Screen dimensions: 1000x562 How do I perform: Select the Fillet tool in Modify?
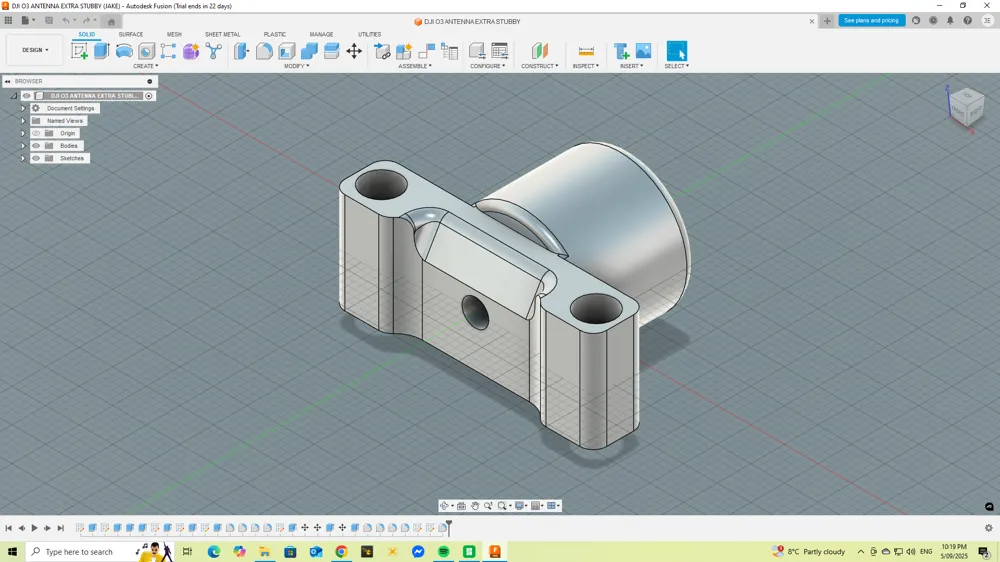tap(264, 51)
